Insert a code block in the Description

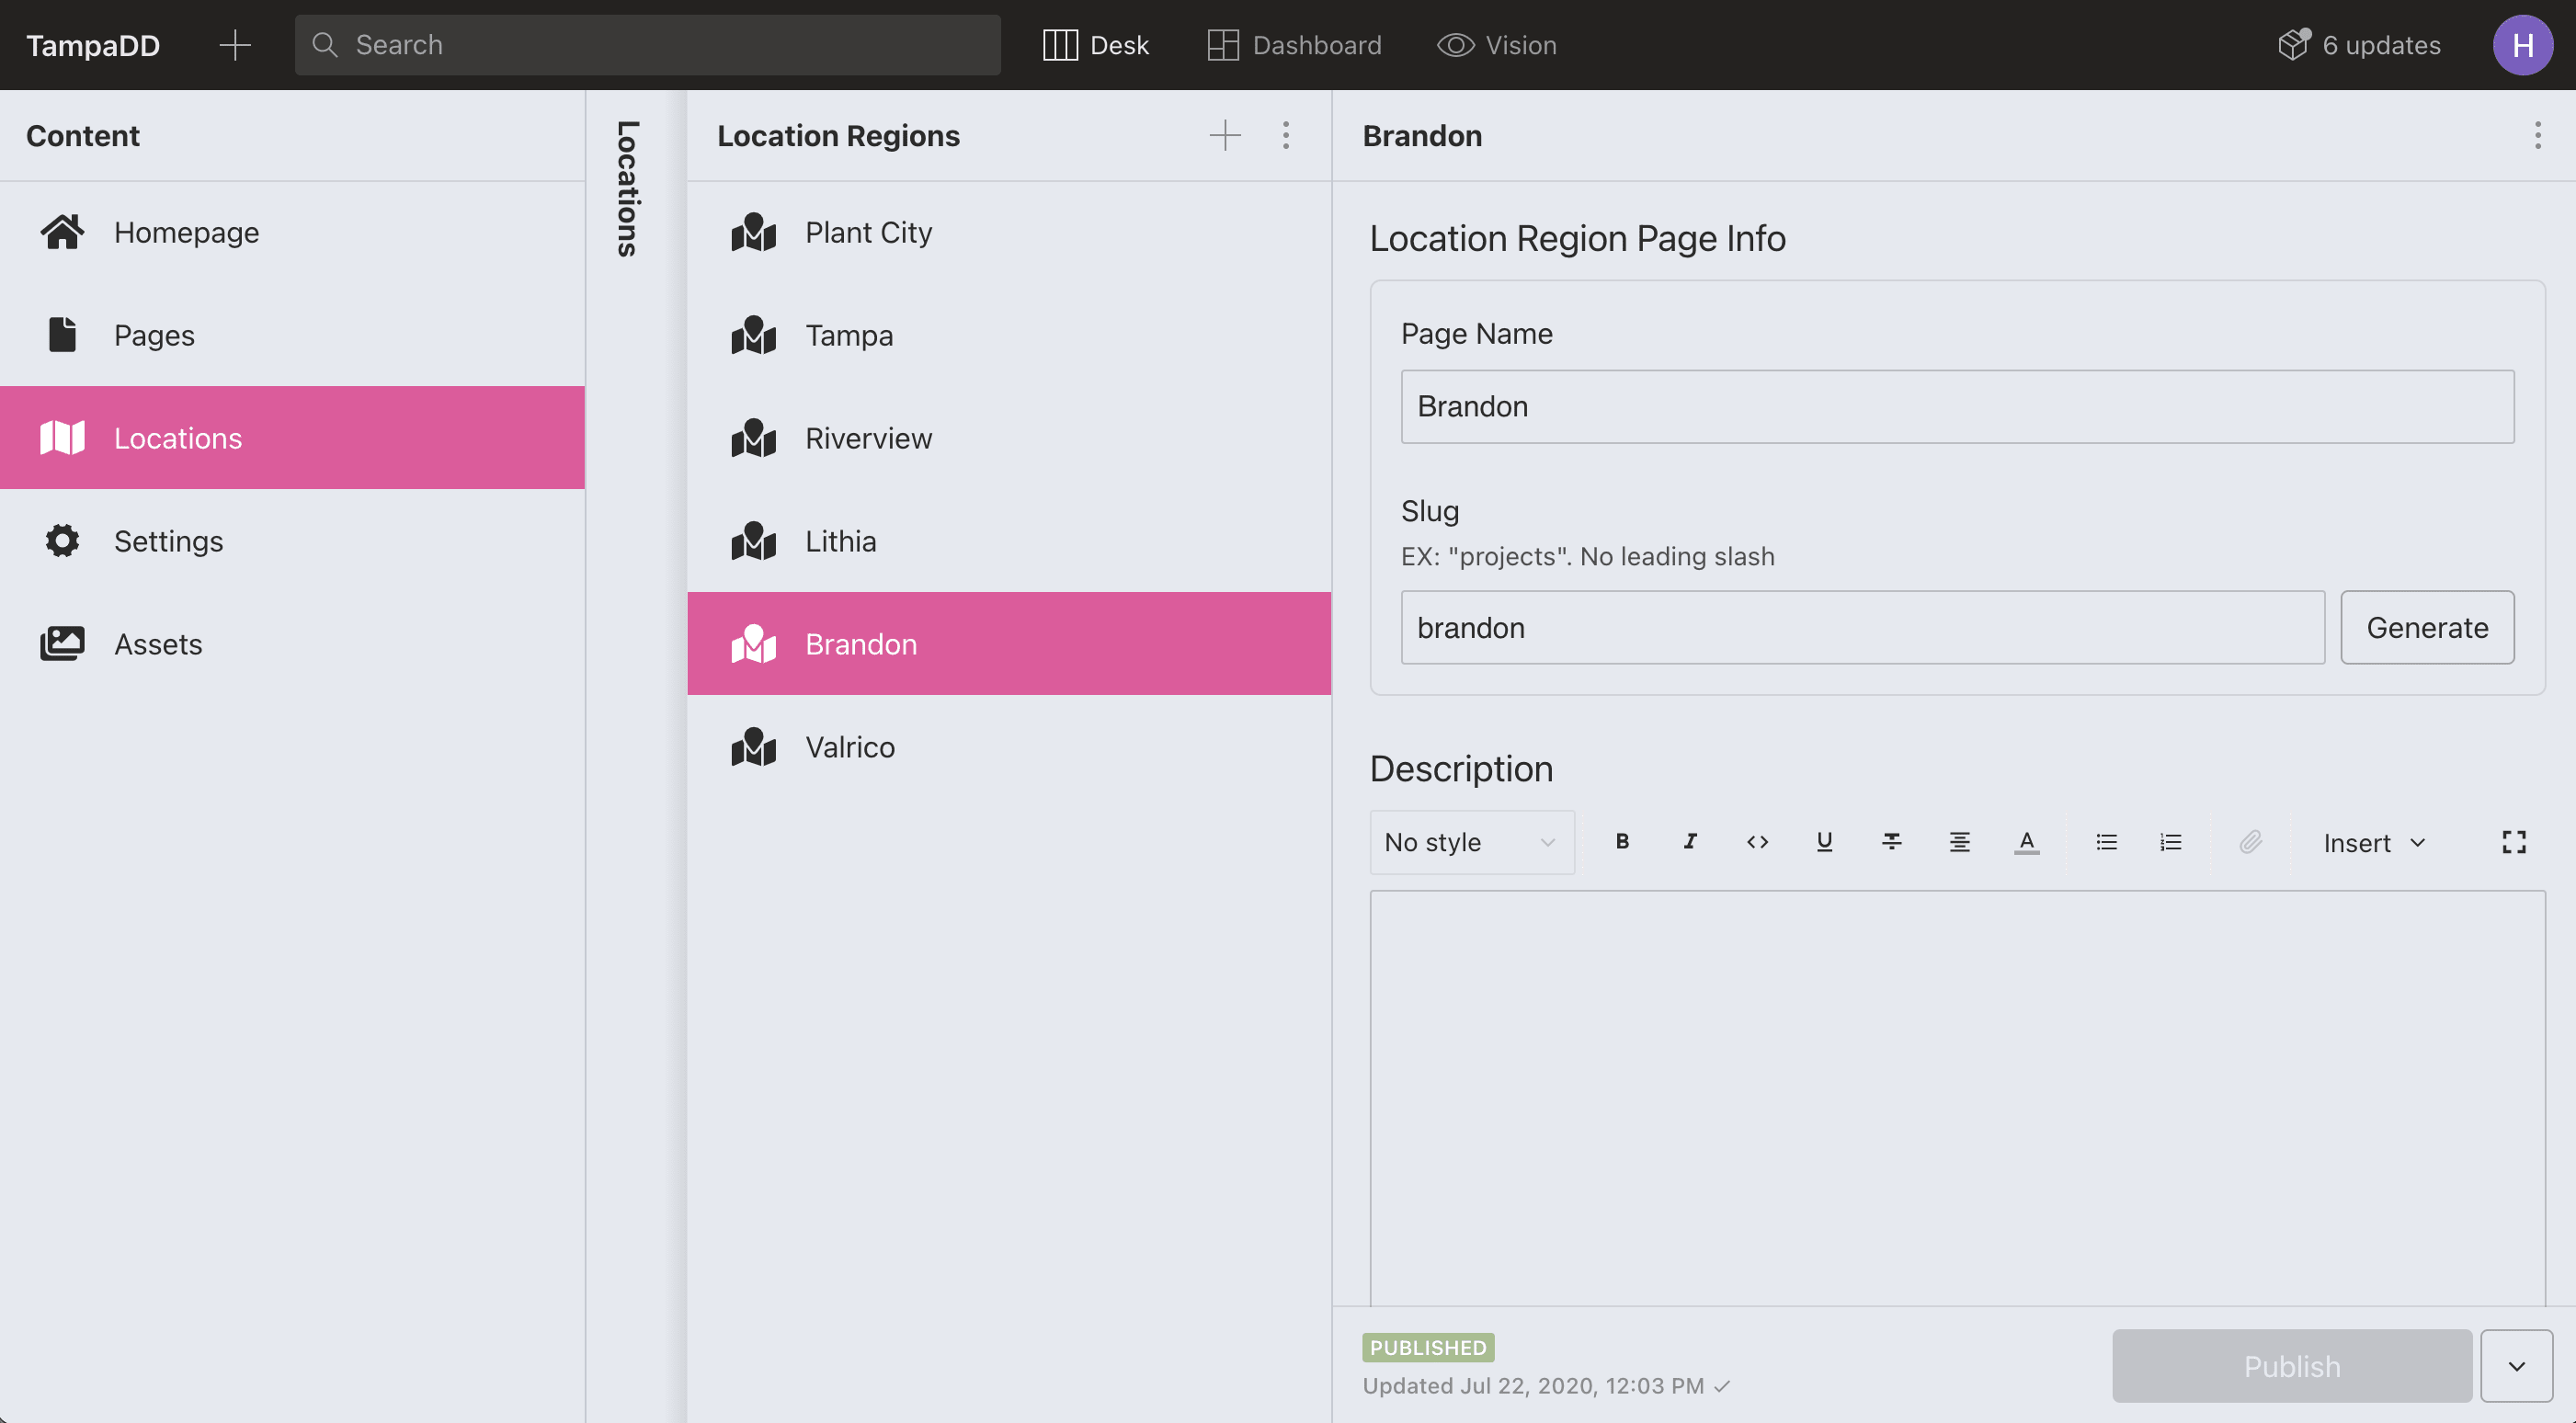tap(1757, 842)
